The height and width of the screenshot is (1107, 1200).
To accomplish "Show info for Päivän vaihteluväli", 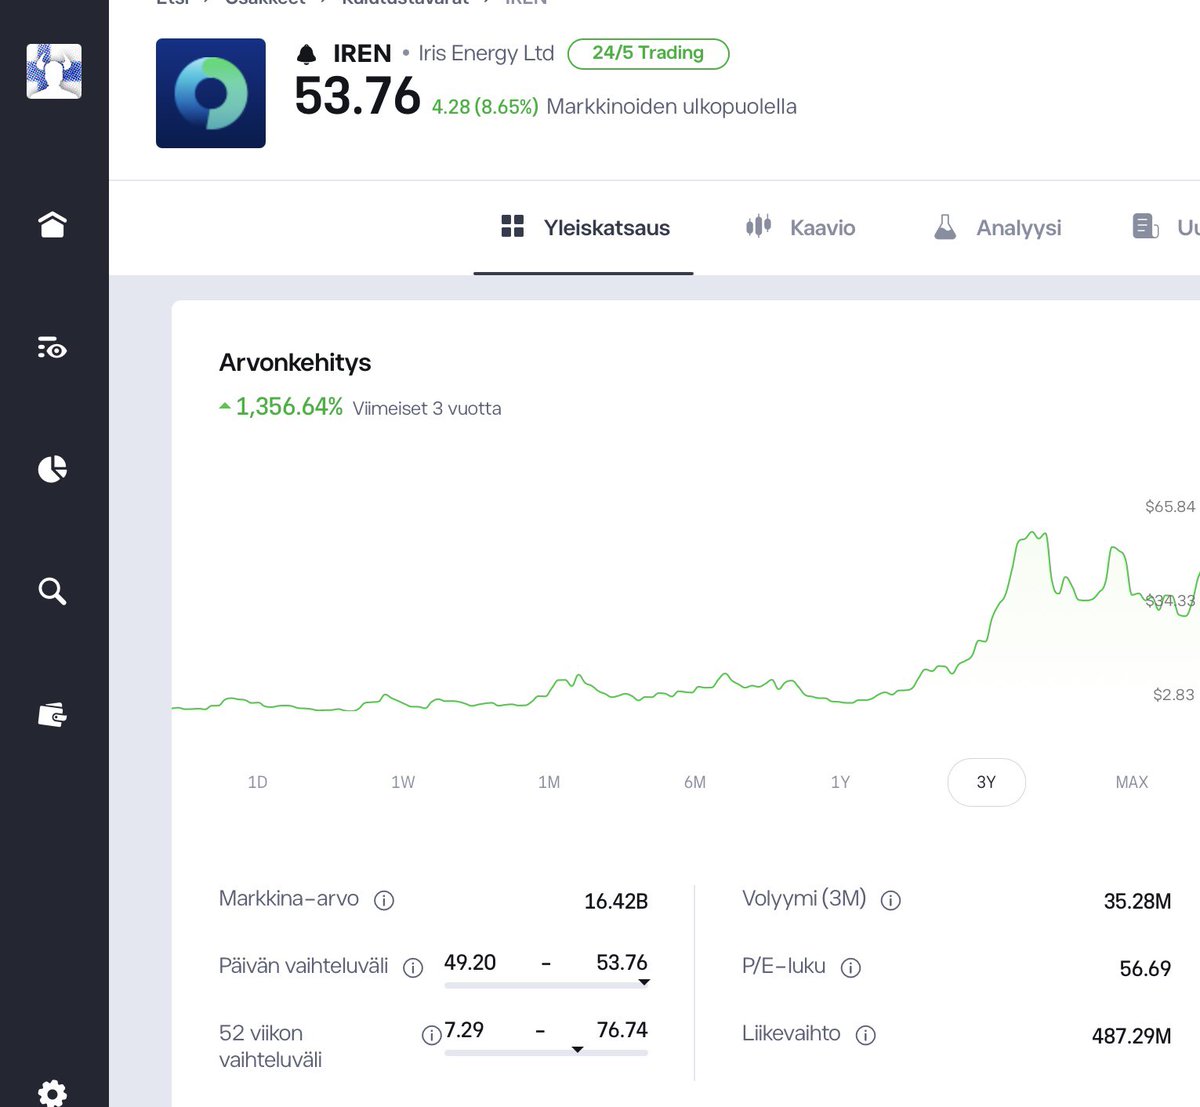I will [x=413, y=967].
